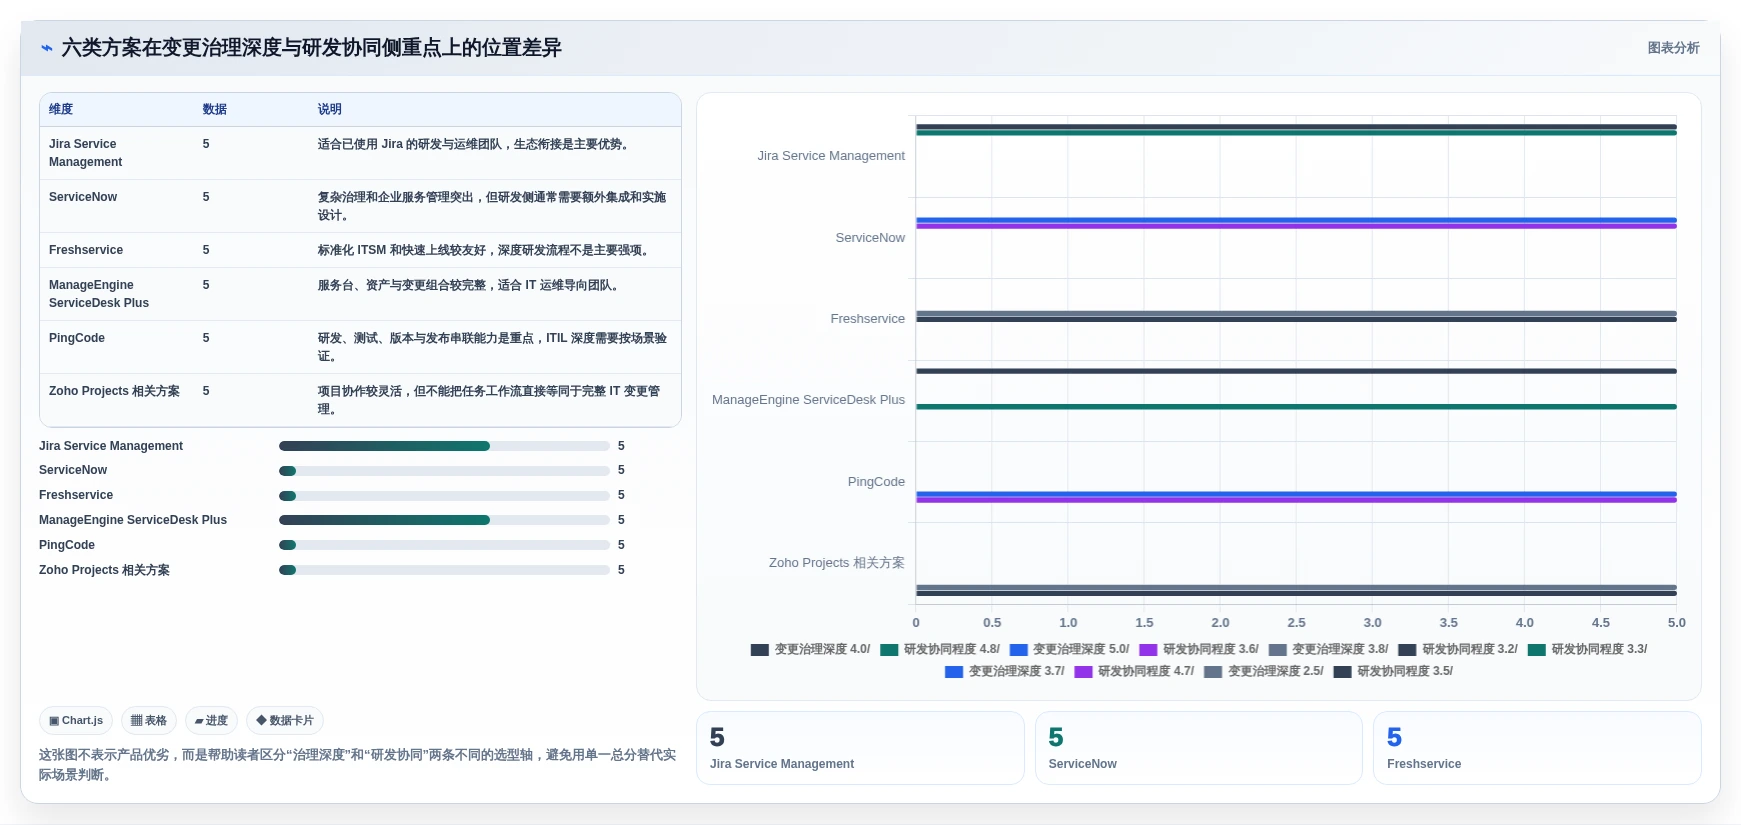This screenshot has width=1741, height=825.
Task: Click the ServiceNow progress bar
Action: point(444,471)
